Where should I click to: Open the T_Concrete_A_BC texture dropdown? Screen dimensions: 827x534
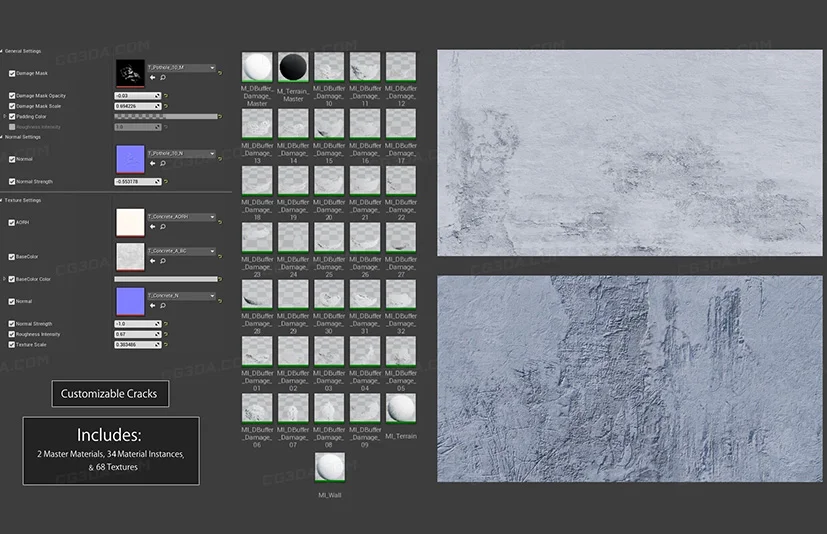point(181,251)
